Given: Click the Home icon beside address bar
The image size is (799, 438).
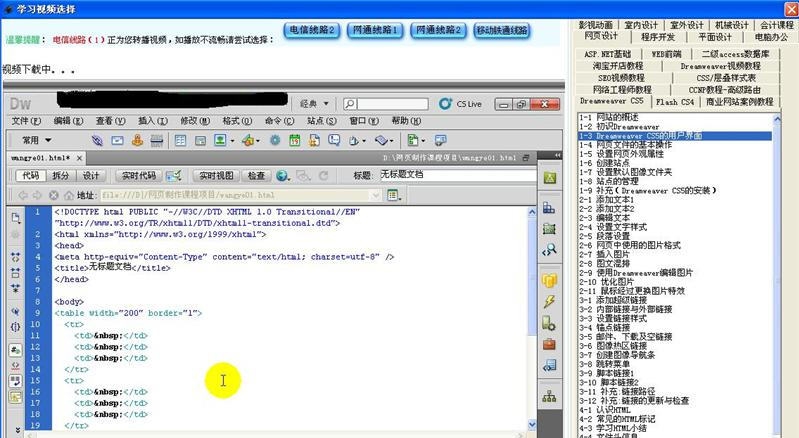Looking at the screenshot, I should click(x=69, y=195).
